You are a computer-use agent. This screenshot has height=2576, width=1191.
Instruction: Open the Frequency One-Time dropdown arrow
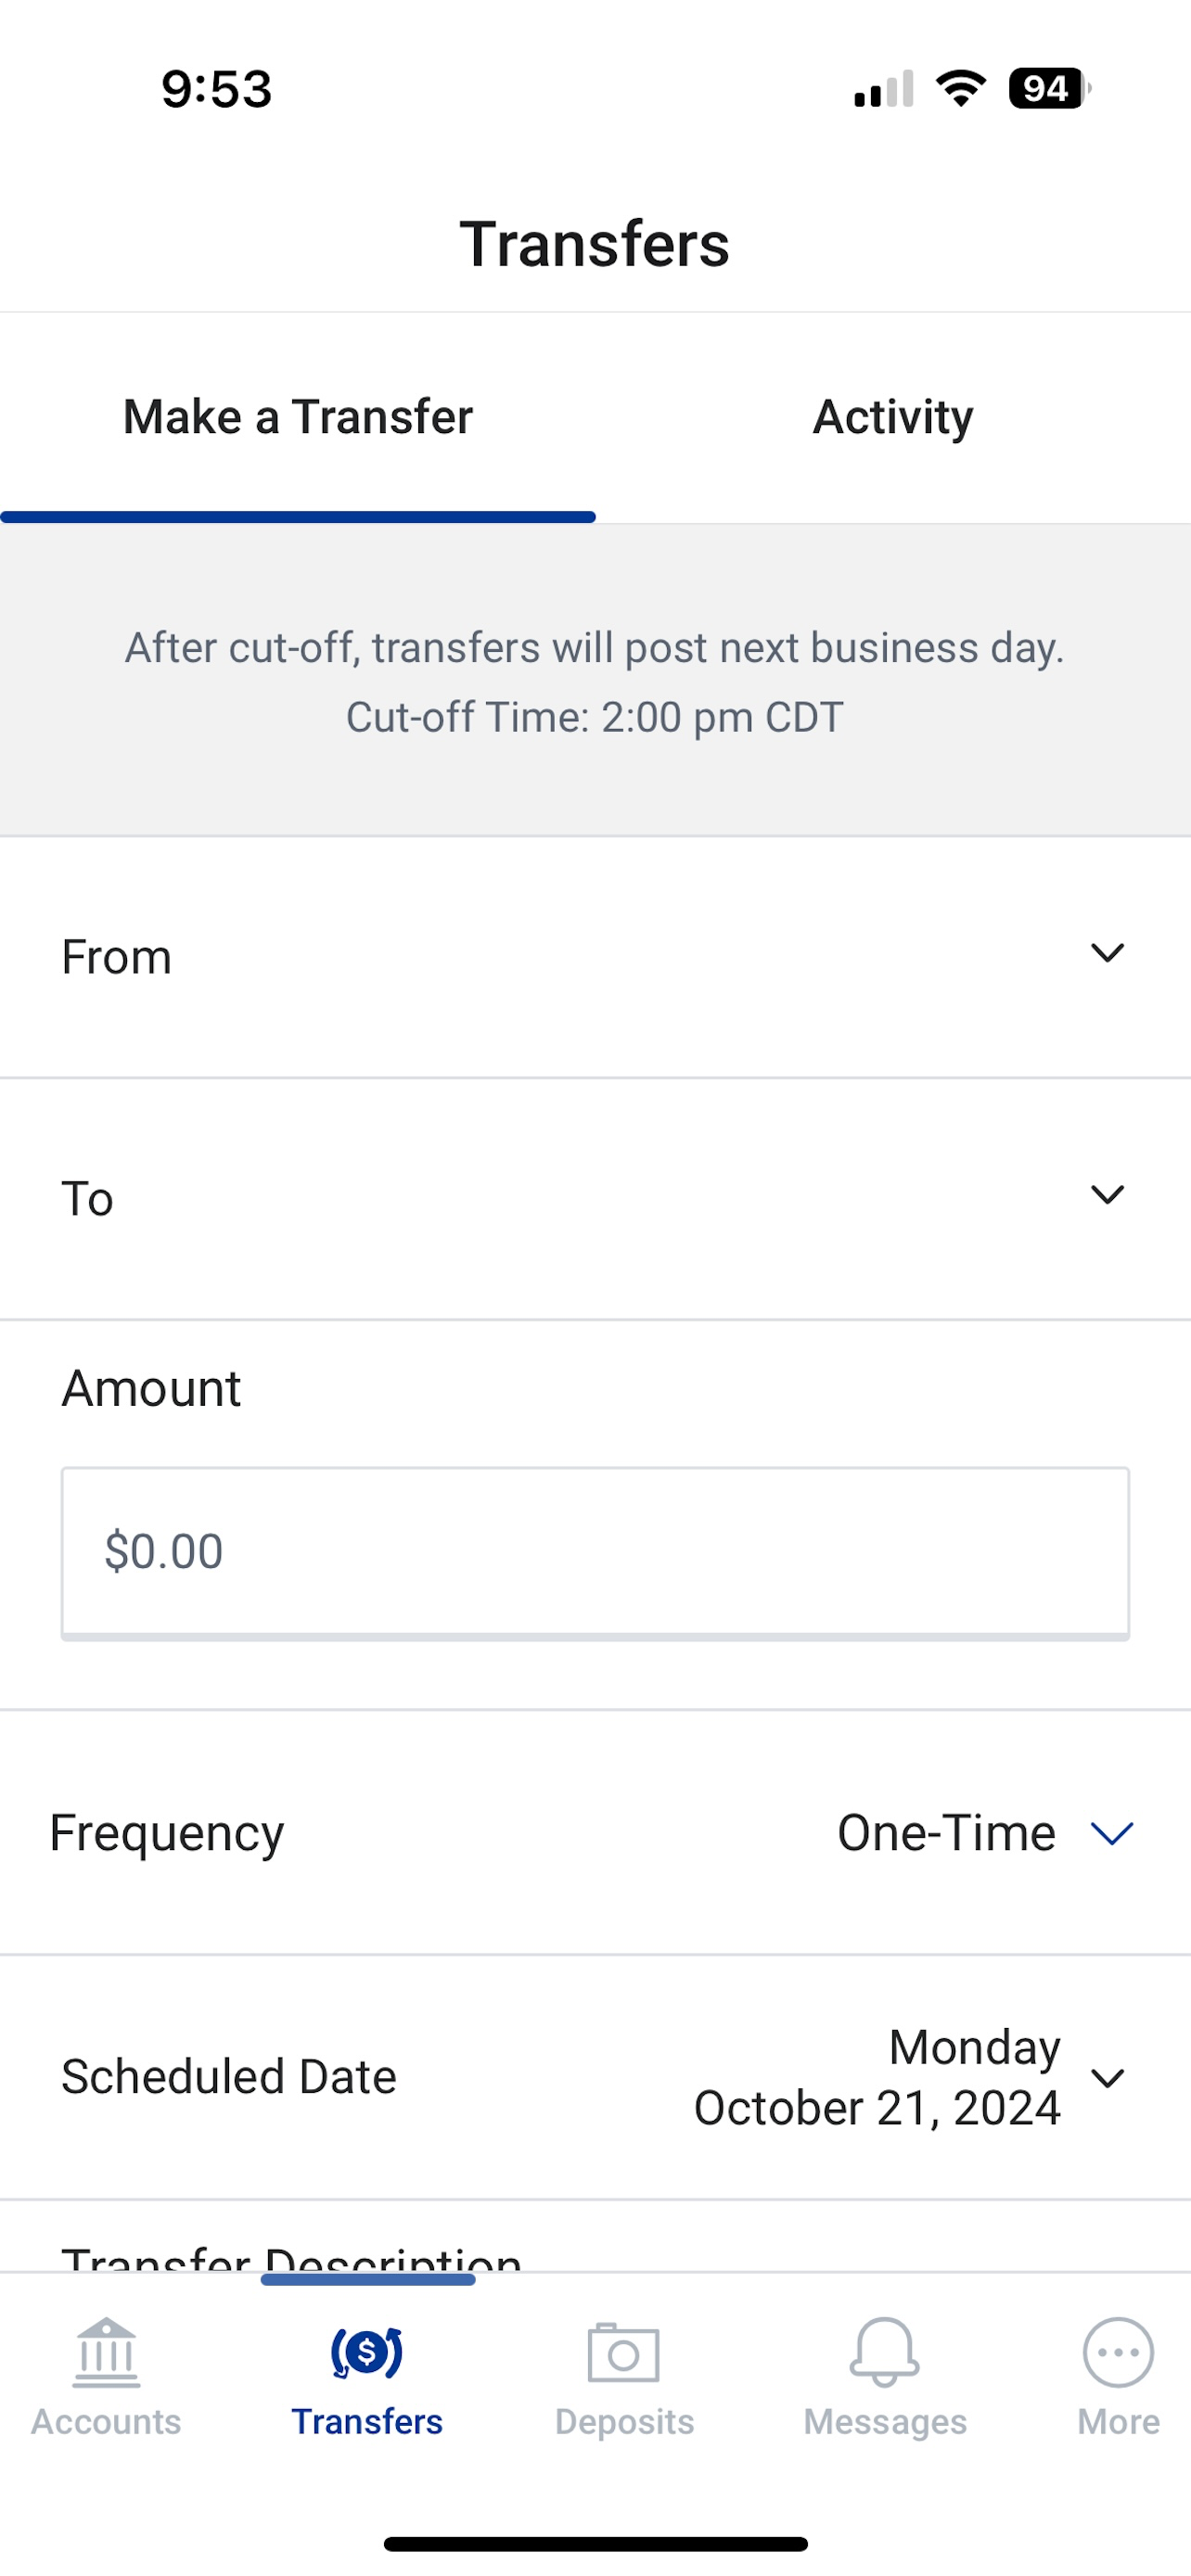pyautogui.click(x=1111, y=1833)
